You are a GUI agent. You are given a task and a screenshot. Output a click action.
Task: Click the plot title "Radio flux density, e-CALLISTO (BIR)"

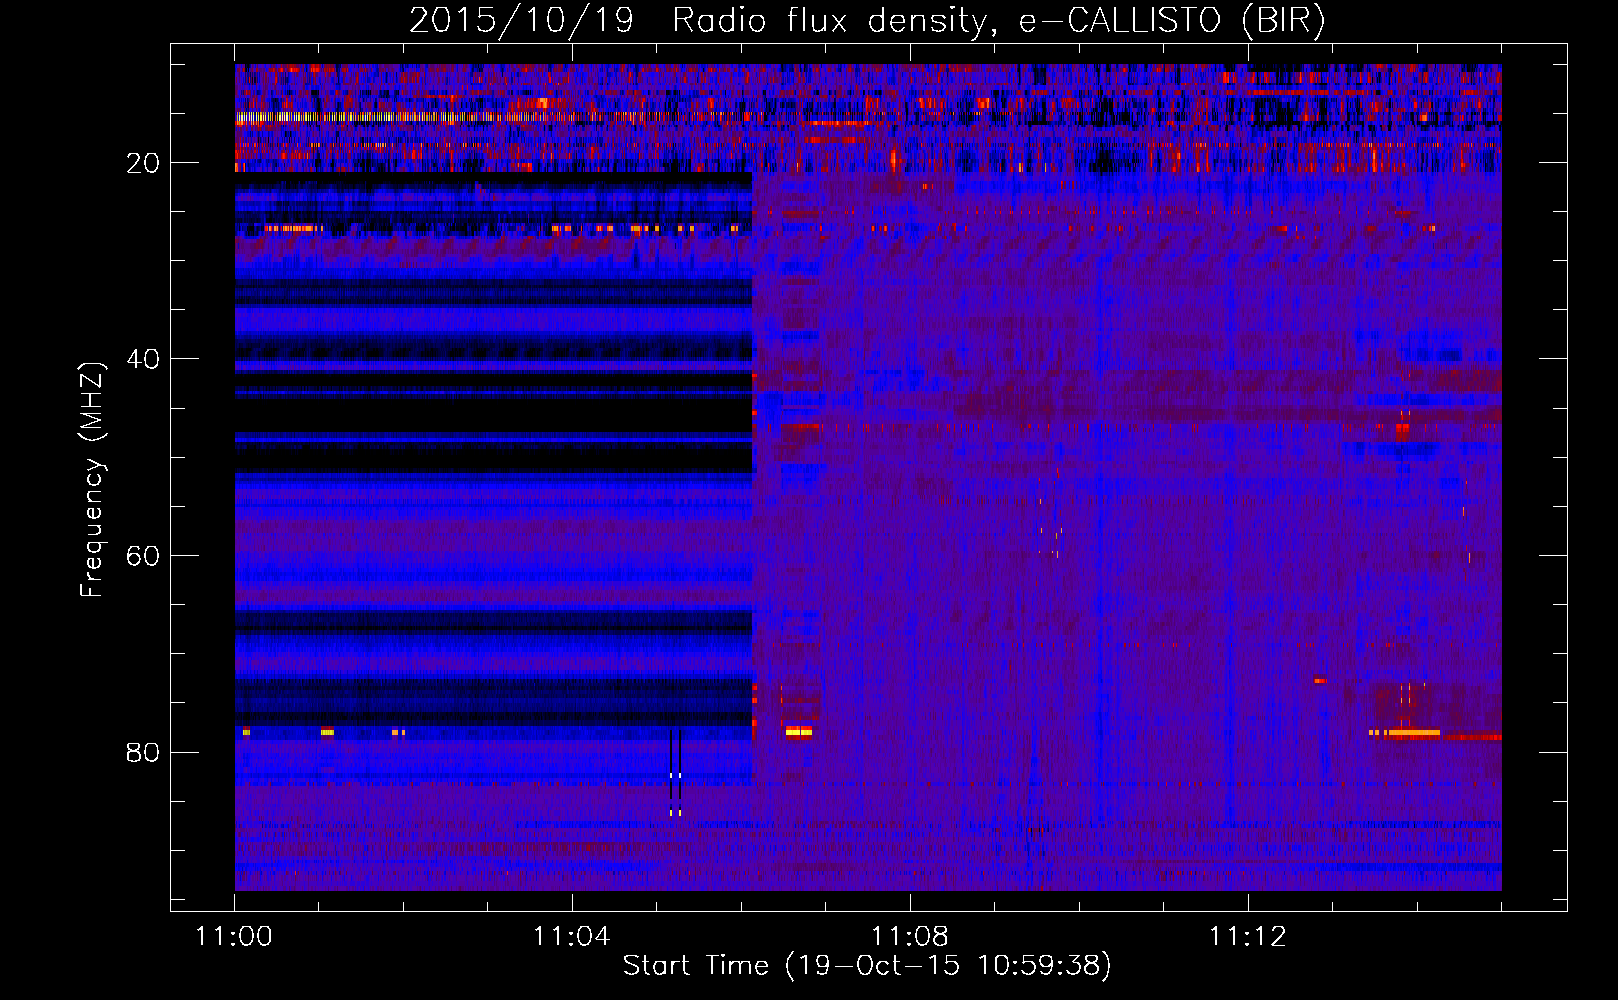pos(999,21)
